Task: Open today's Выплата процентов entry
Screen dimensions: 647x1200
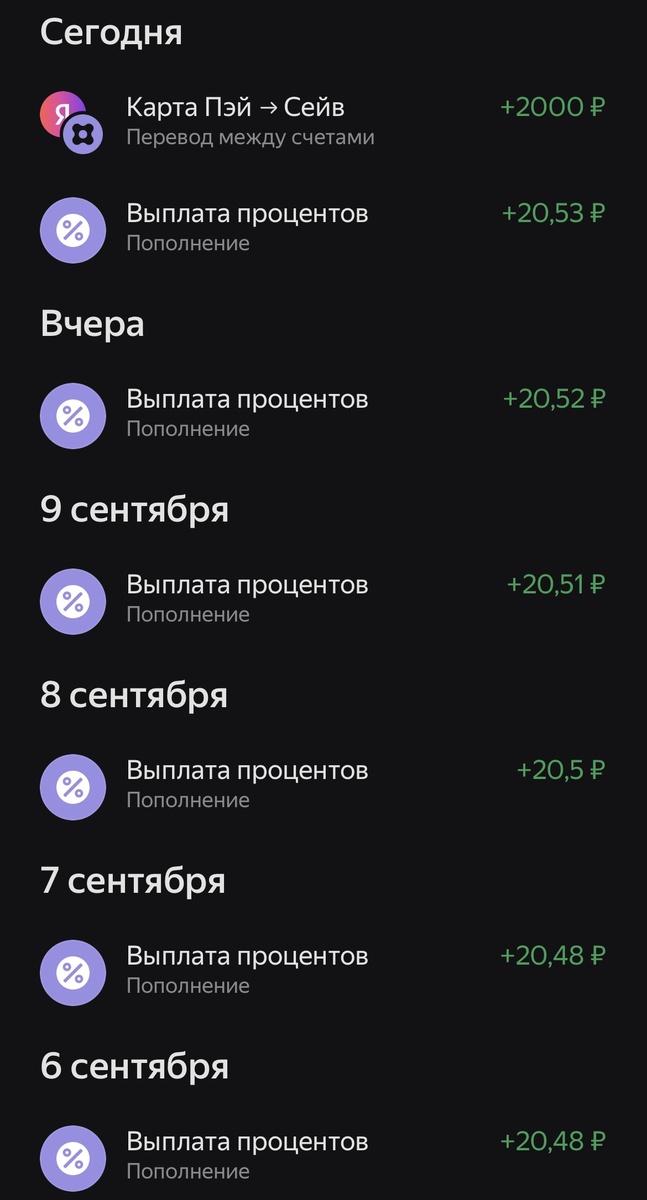Action: pos(247,214)
